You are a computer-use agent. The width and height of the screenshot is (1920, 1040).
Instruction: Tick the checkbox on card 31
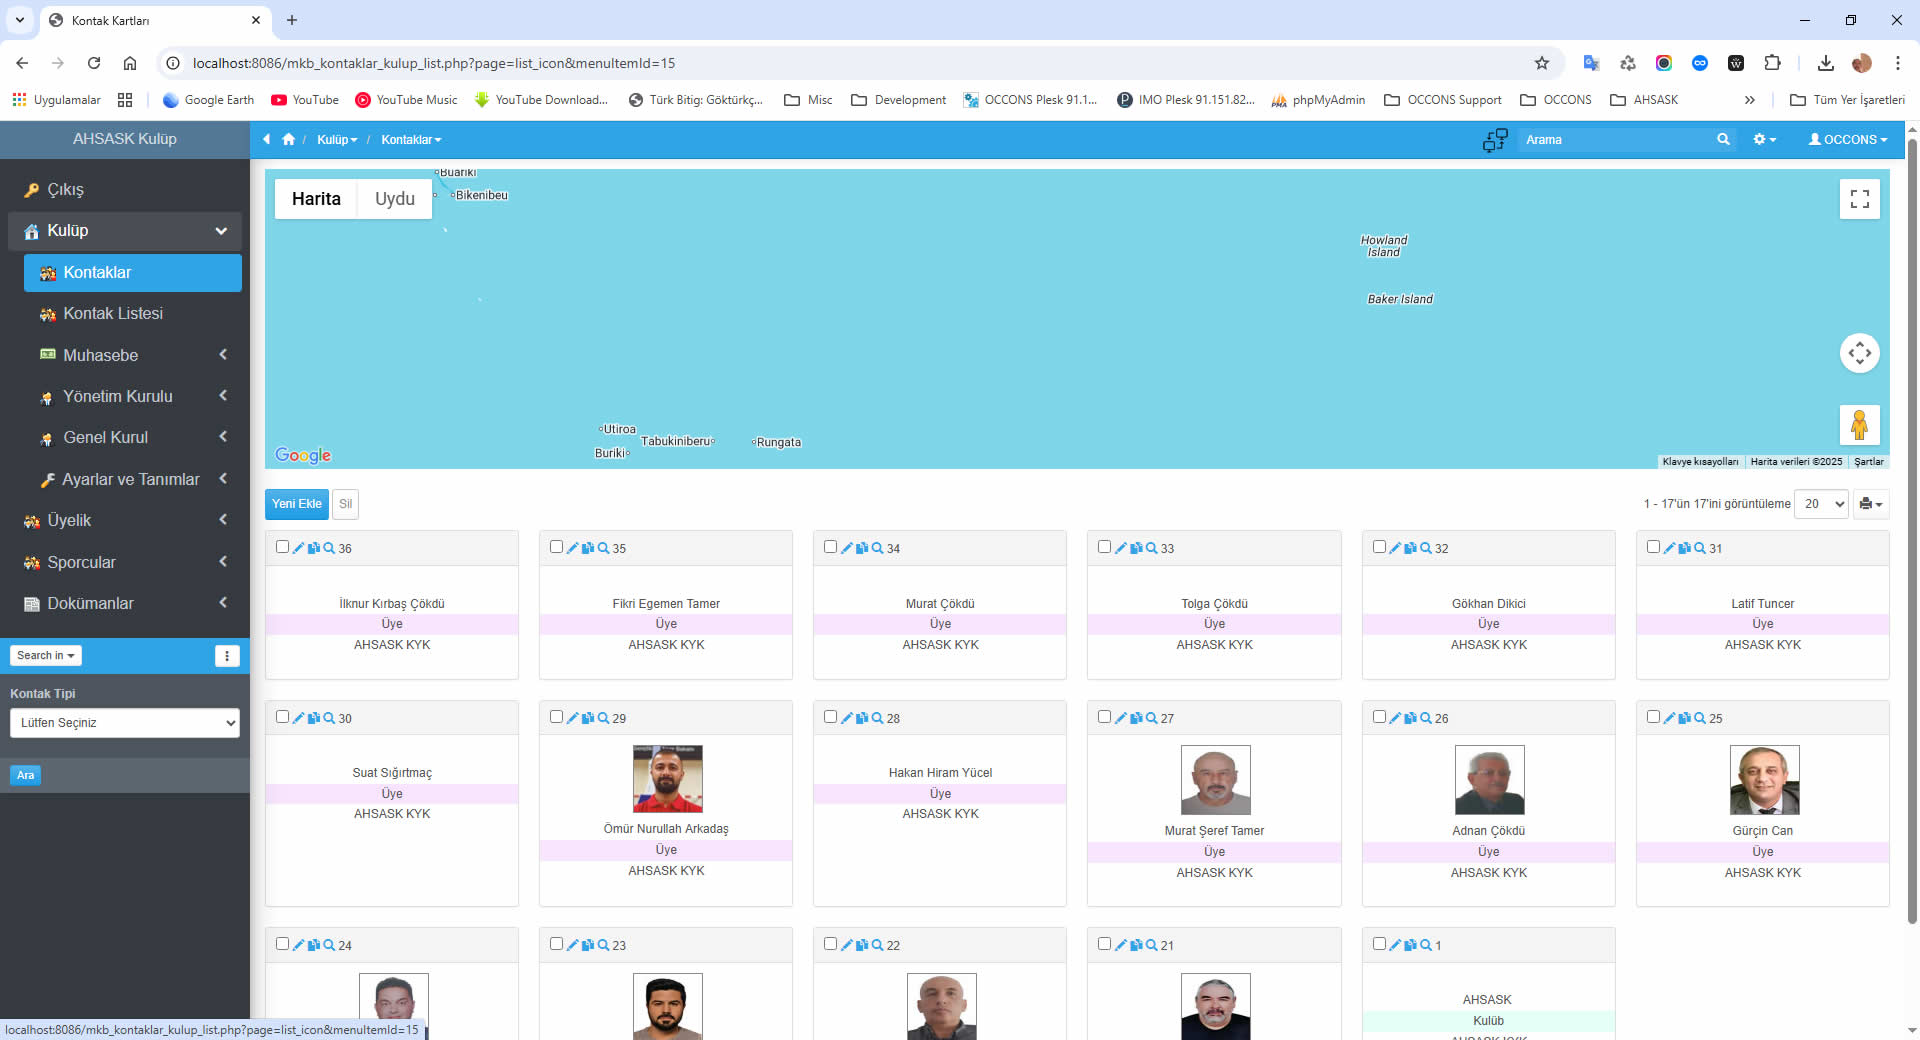point(1653,547)
